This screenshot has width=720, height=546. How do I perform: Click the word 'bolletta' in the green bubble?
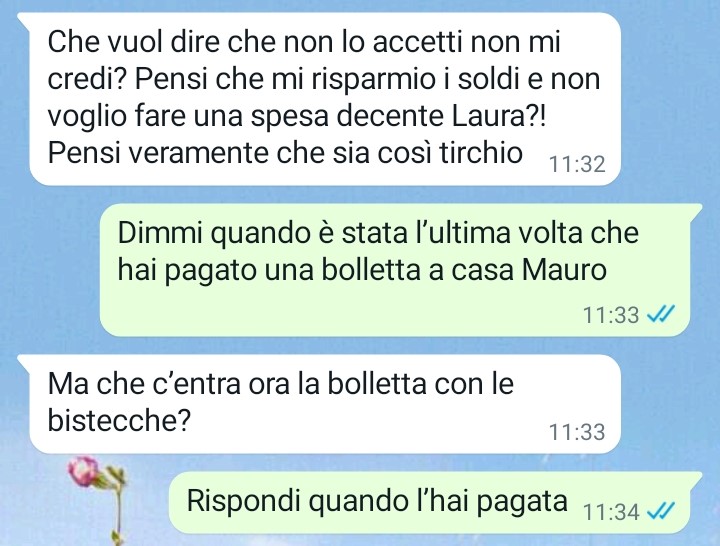click(x=371, y=270)
